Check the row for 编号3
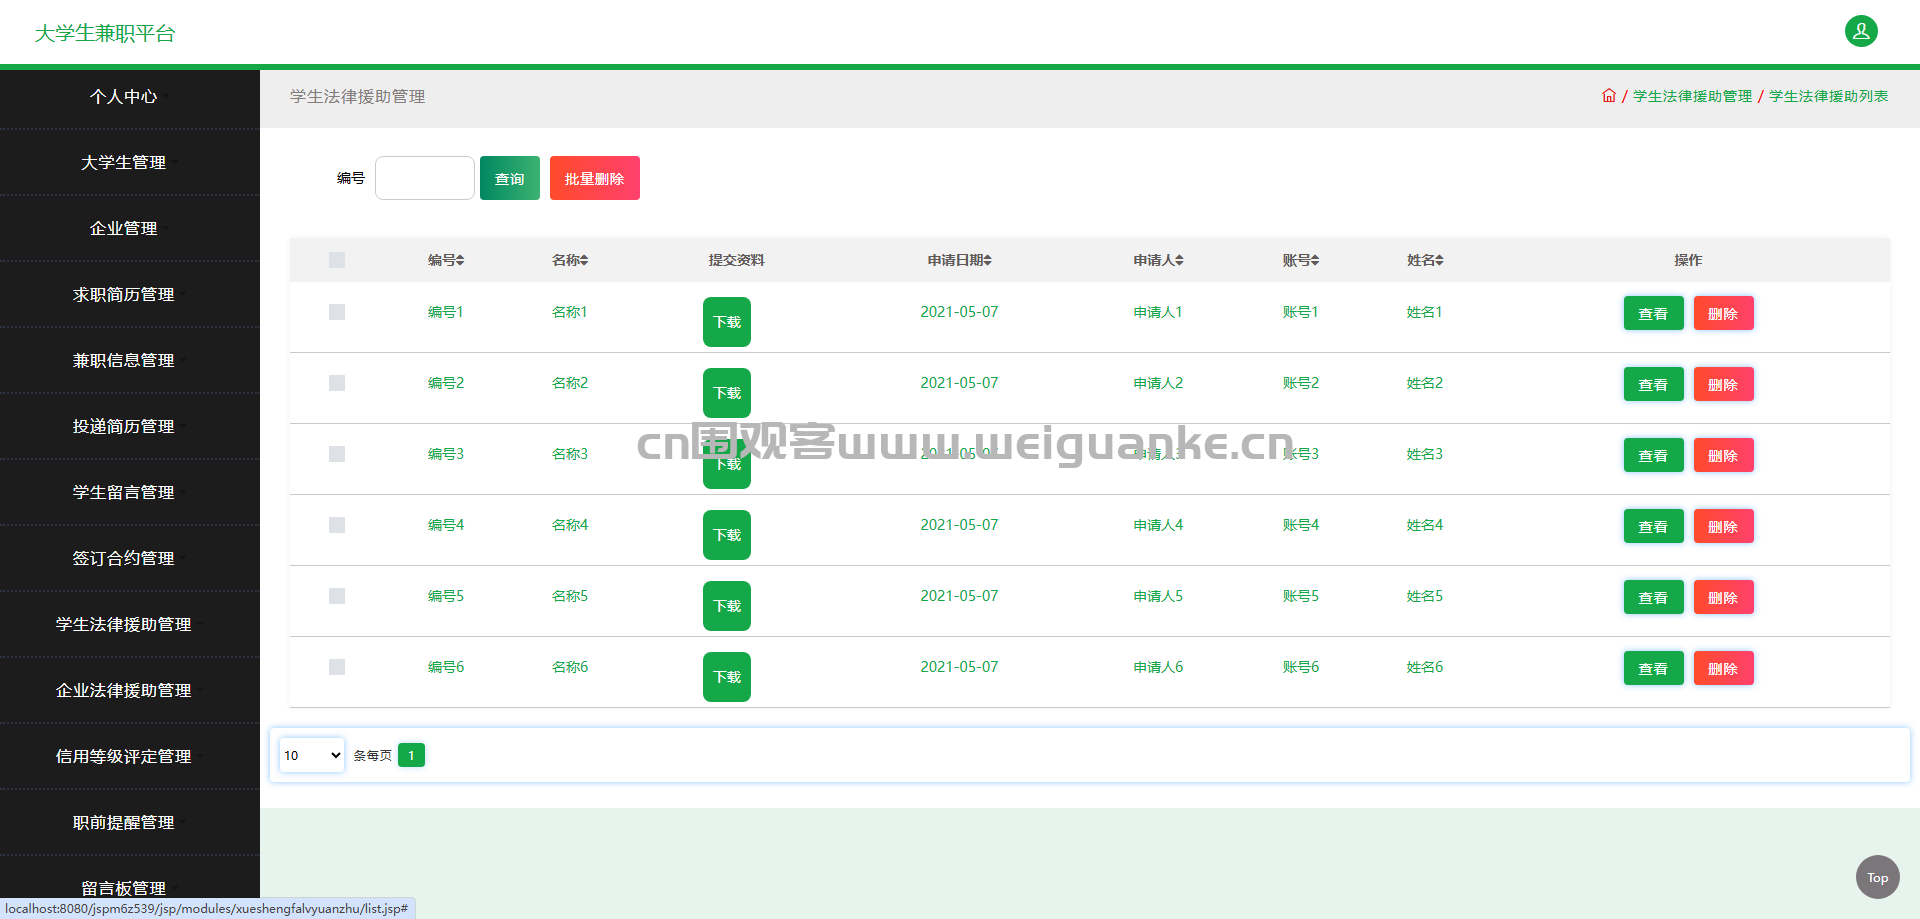The image size is (1920, 919). (337, 454)
